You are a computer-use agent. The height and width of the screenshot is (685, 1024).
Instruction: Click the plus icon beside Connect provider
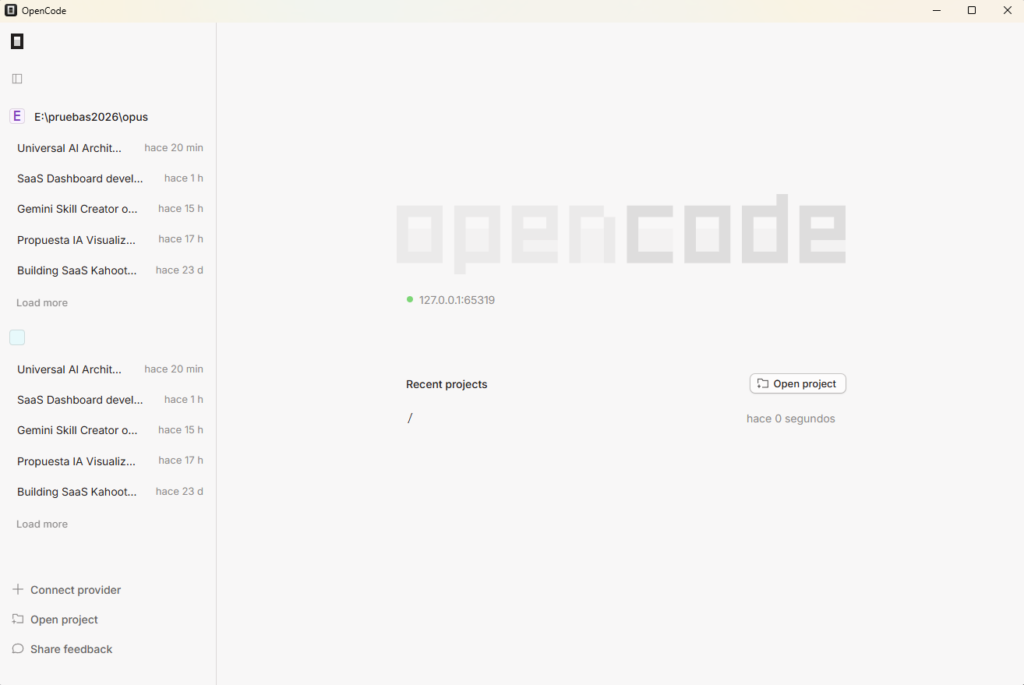[x=17, y=590]
